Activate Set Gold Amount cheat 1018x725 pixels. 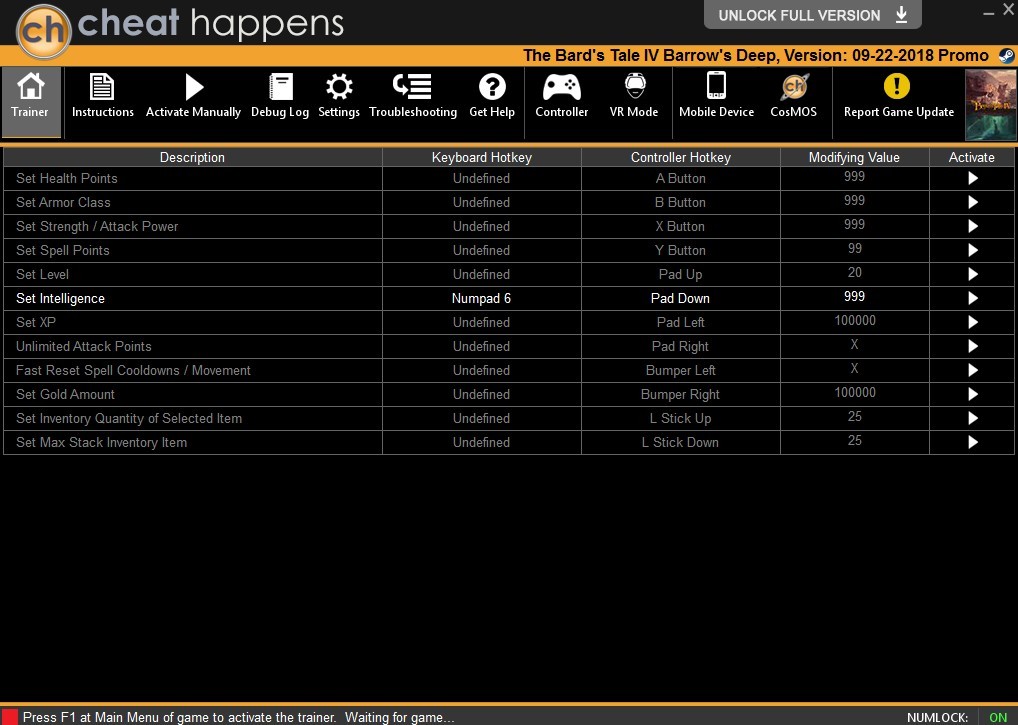(972, 395)
